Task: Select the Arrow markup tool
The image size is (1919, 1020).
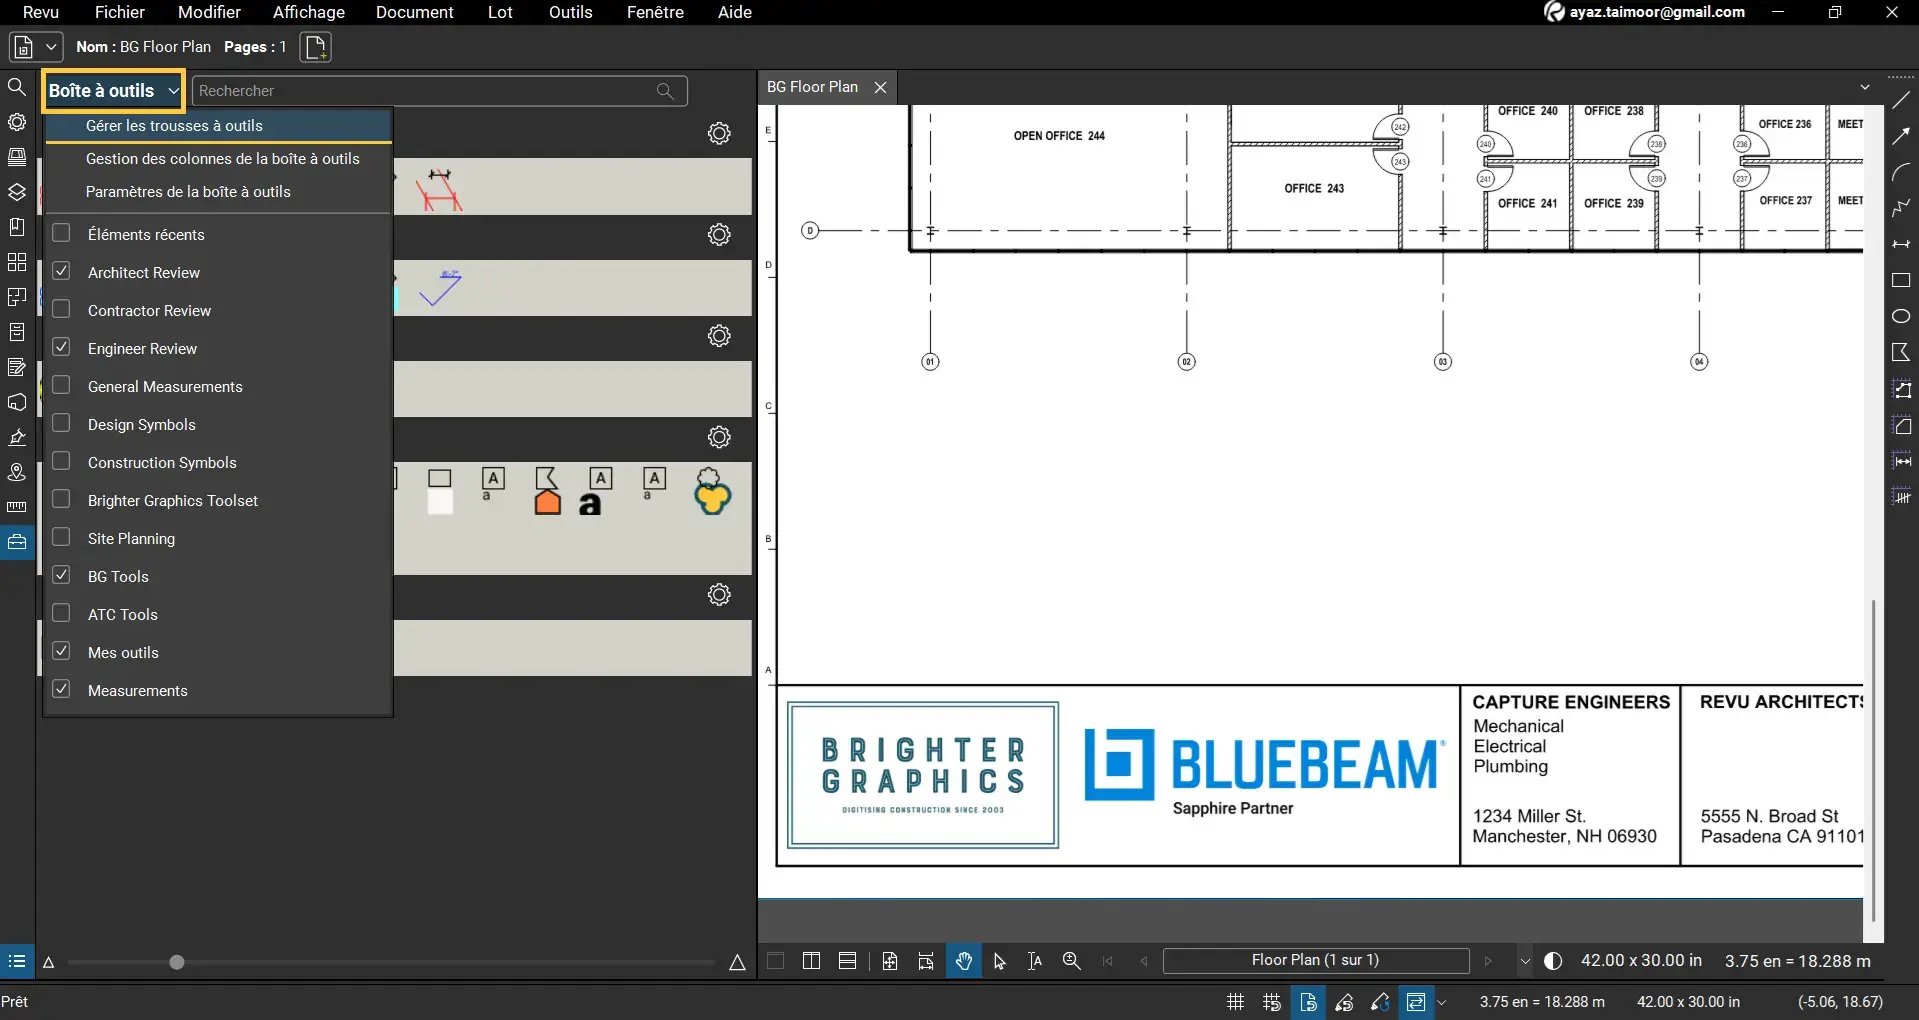Action: pos(1901,136)
